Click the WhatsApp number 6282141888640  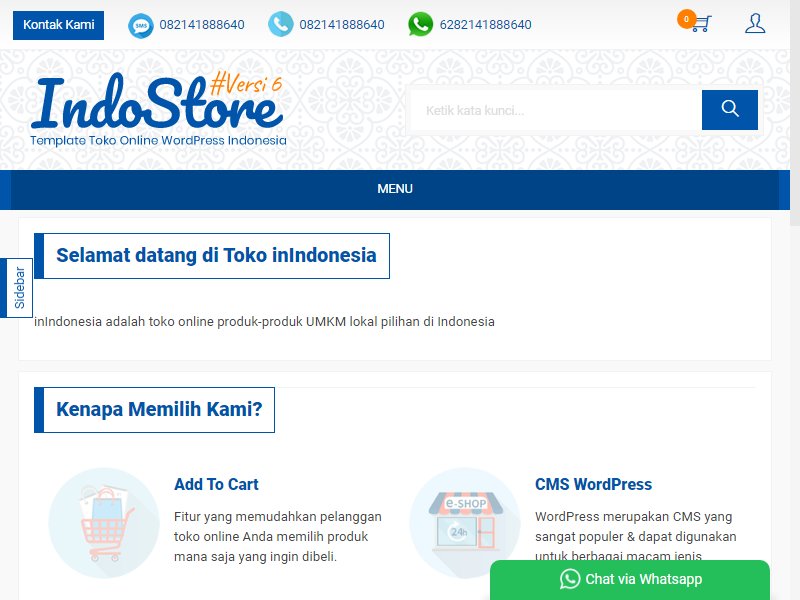click(485, 24)
